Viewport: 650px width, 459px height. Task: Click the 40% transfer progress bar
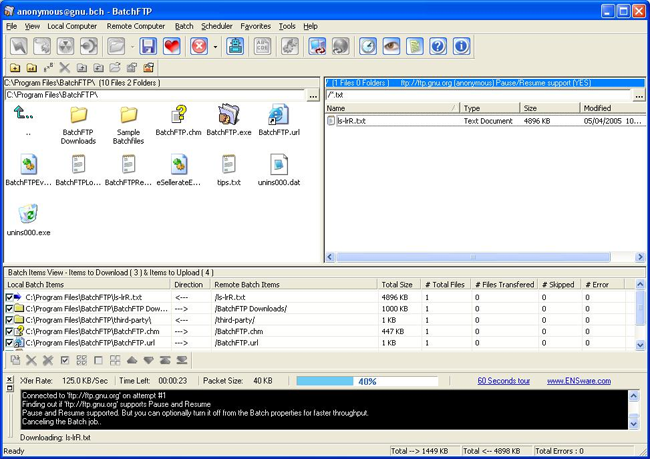(x=367, y=381)
